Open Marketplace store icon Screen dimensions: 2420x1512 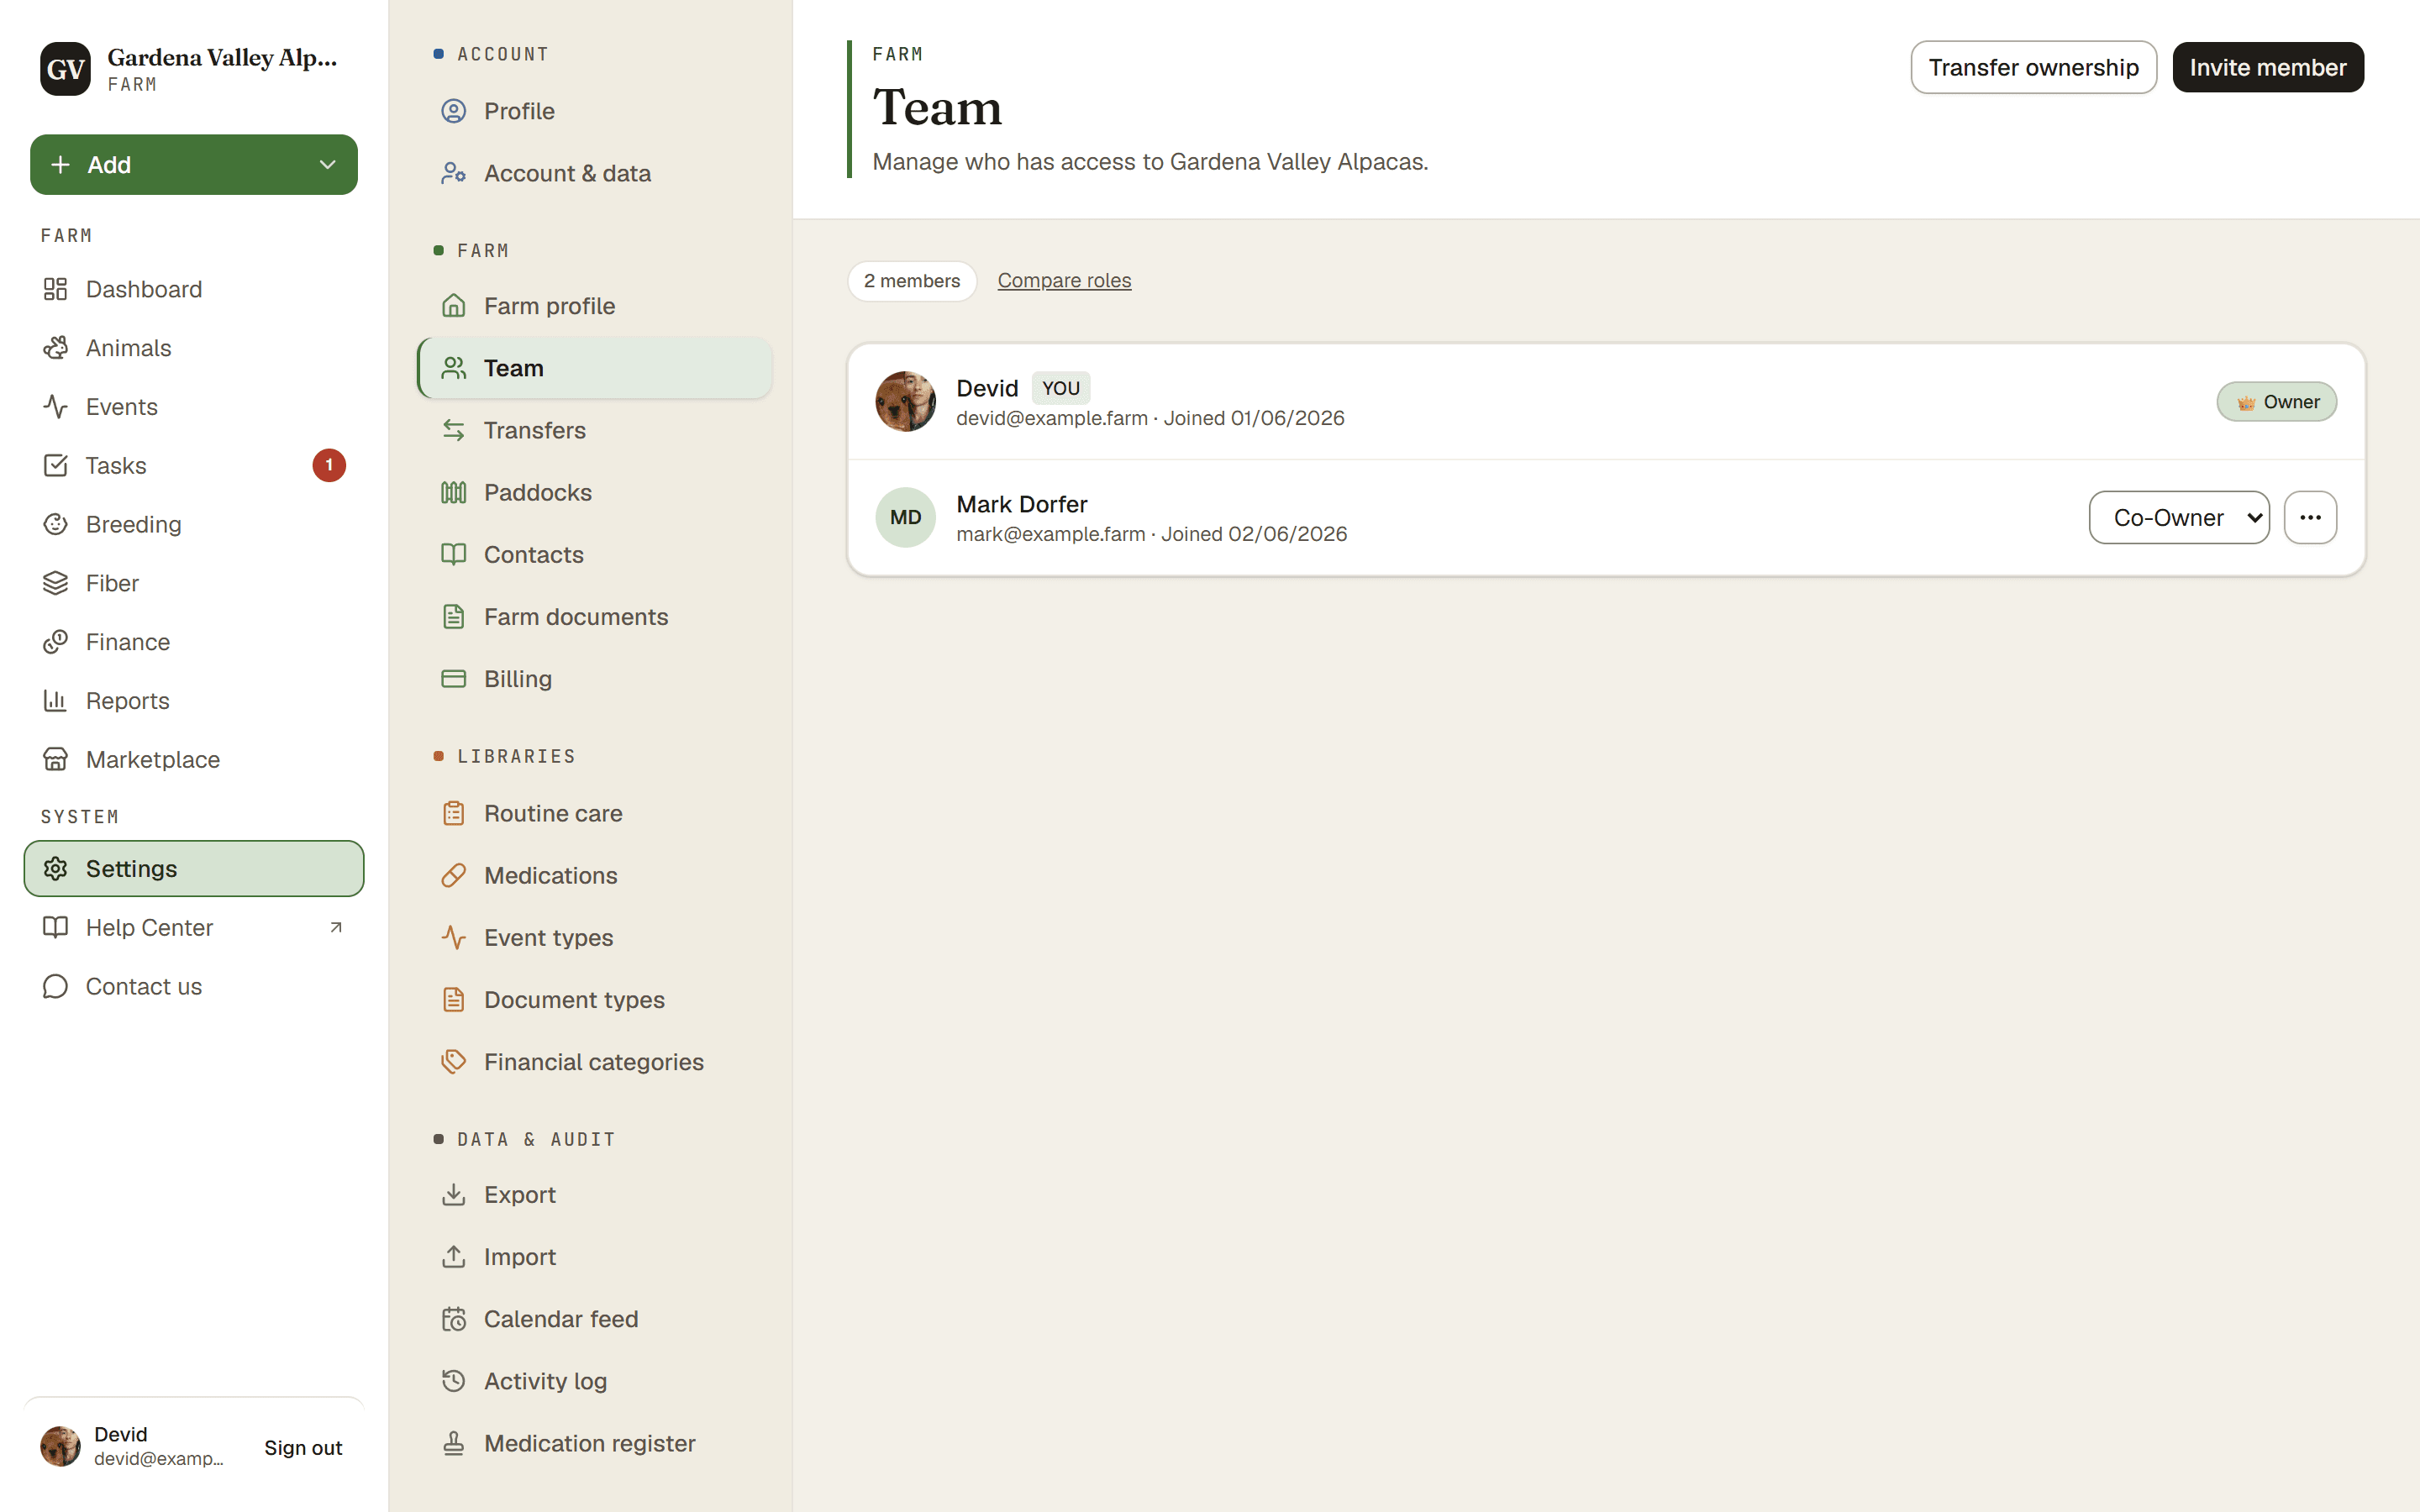(55, 760)
